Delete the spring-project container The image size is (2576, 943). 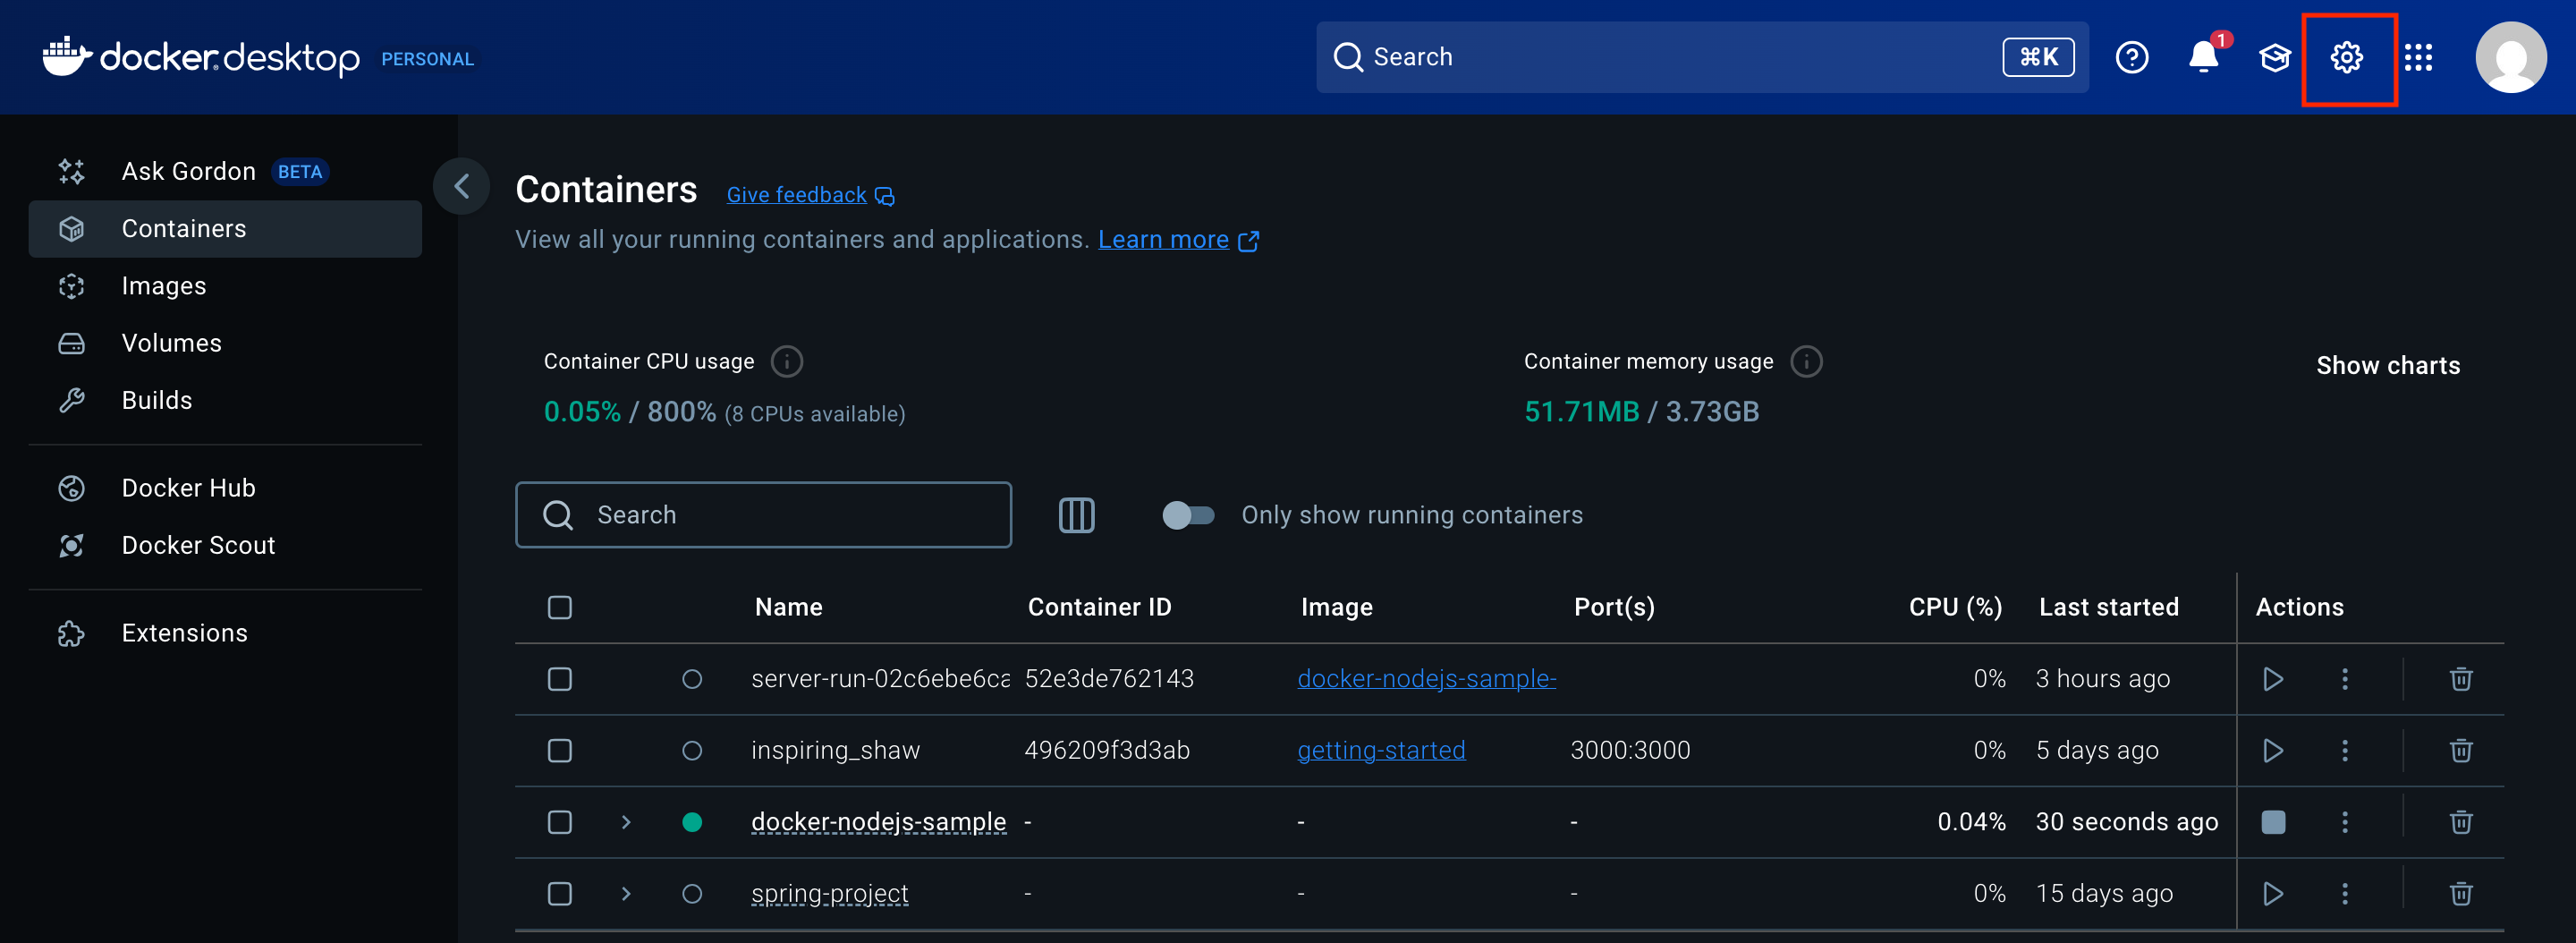[x=2461, y=893]
